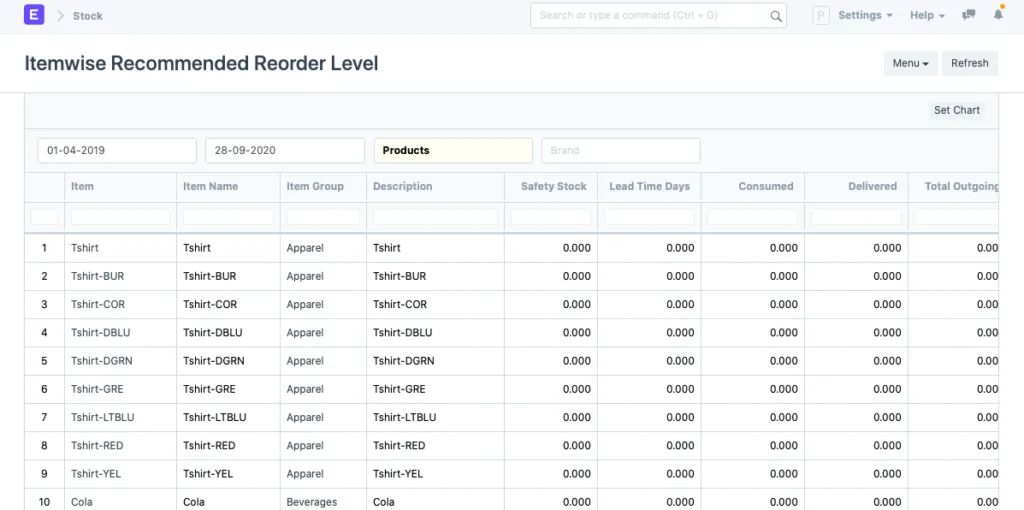Edit the to date 28-09-2020 field
The image size is (1024, 510).
pyautogui.click(x=285, y=150)
